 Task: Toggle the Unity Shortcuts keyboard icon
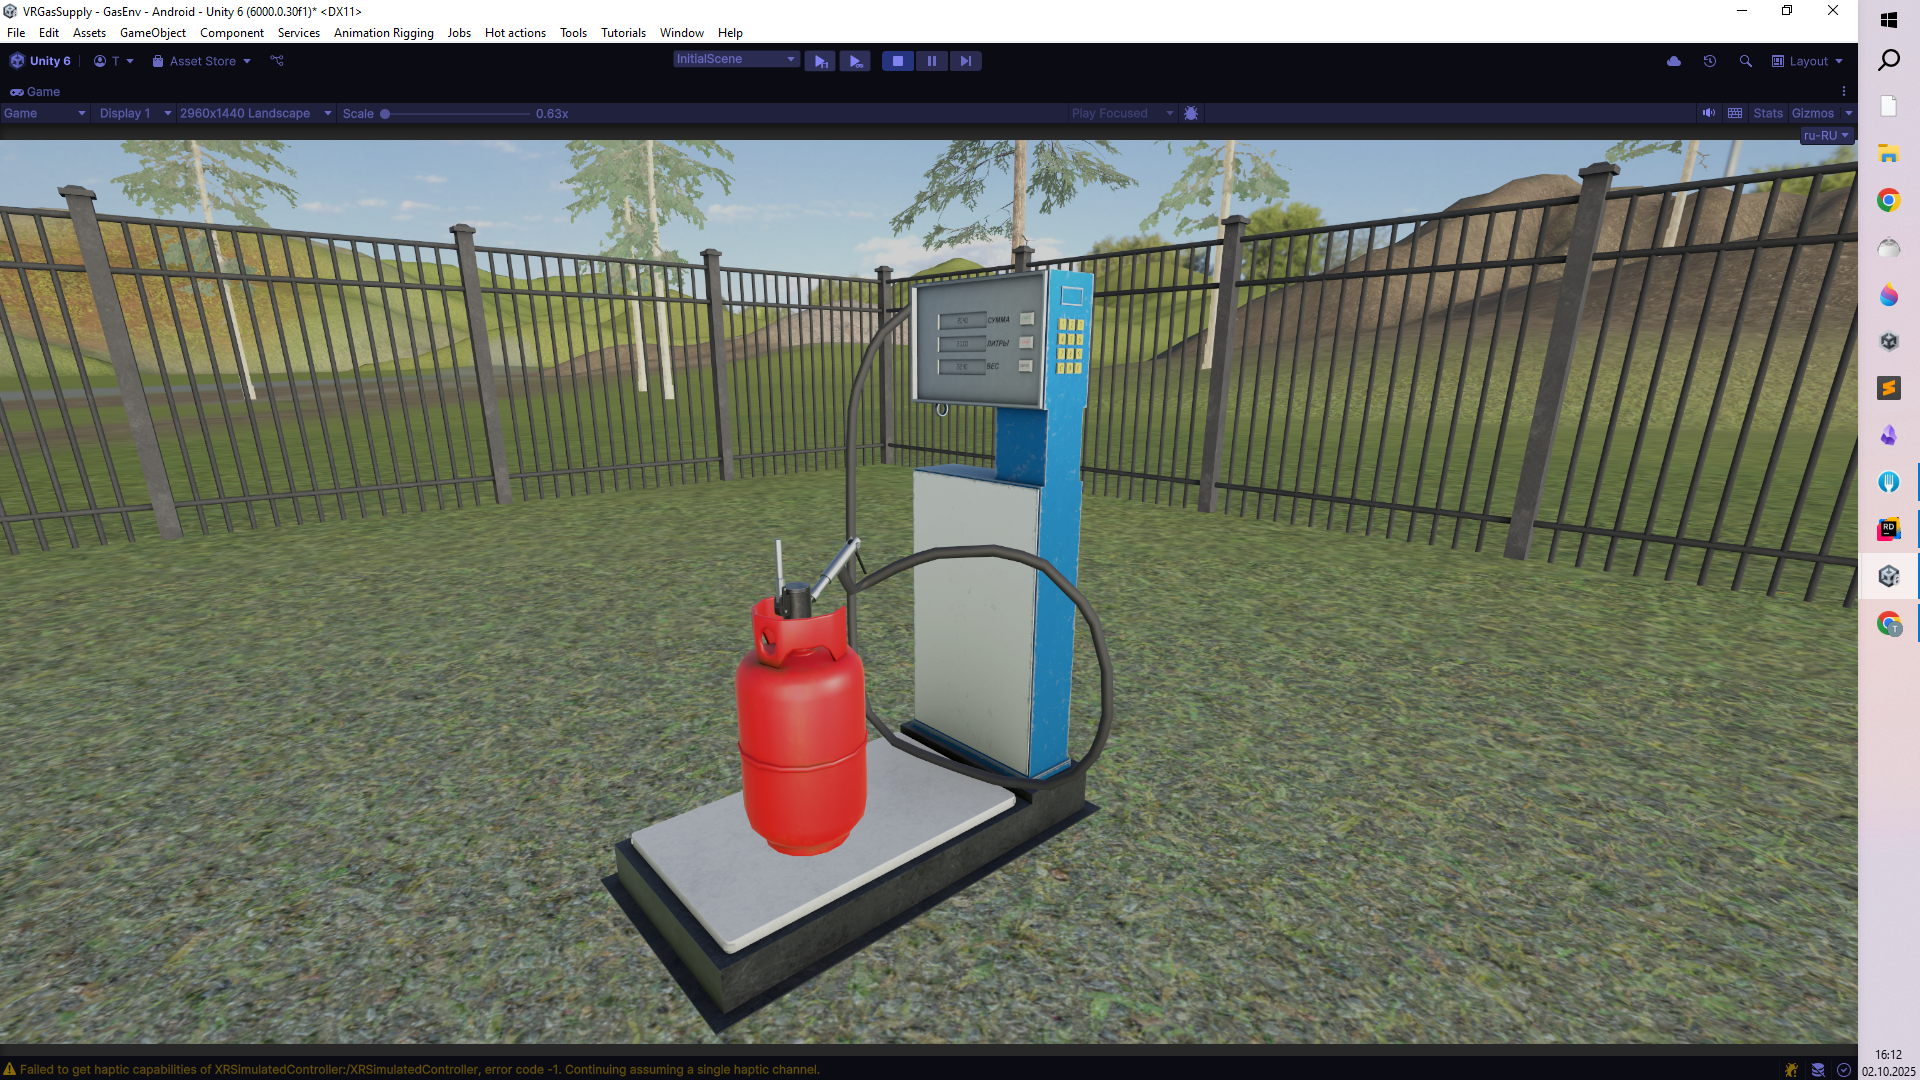tap(1735, 114)
